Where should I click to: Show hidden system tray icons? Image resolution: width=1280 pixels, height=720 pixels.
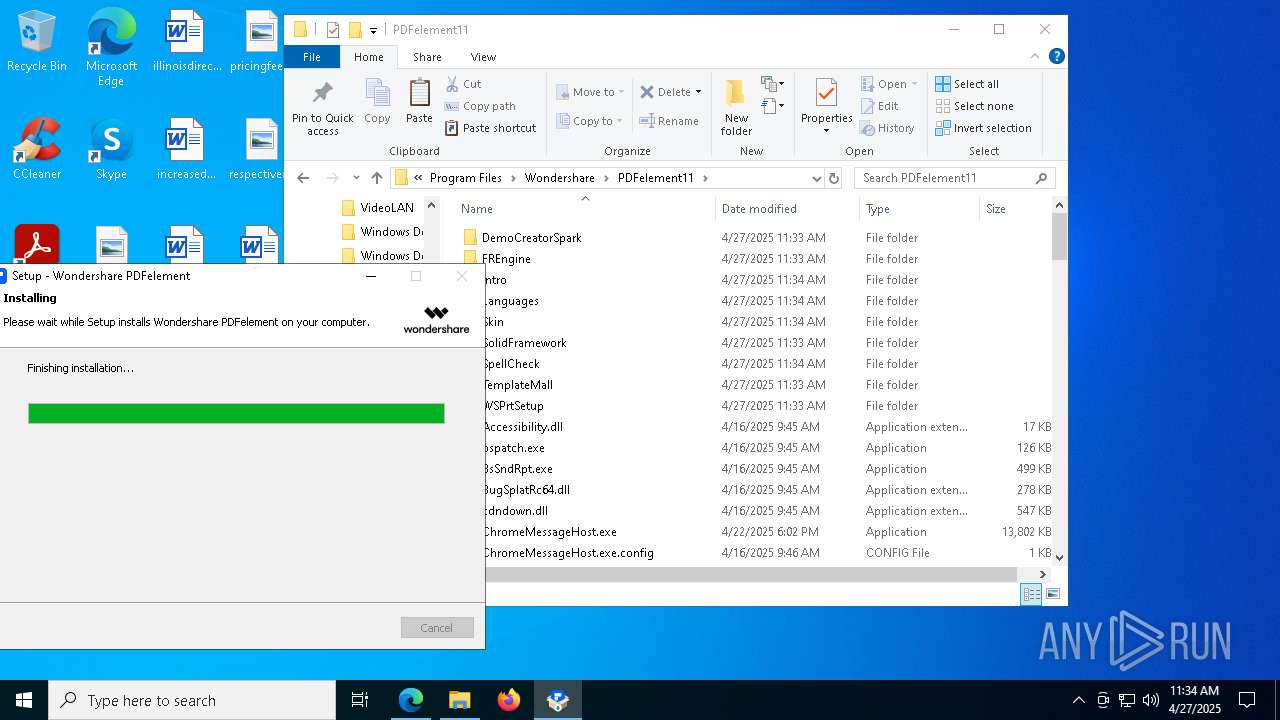pos(1078,700)
